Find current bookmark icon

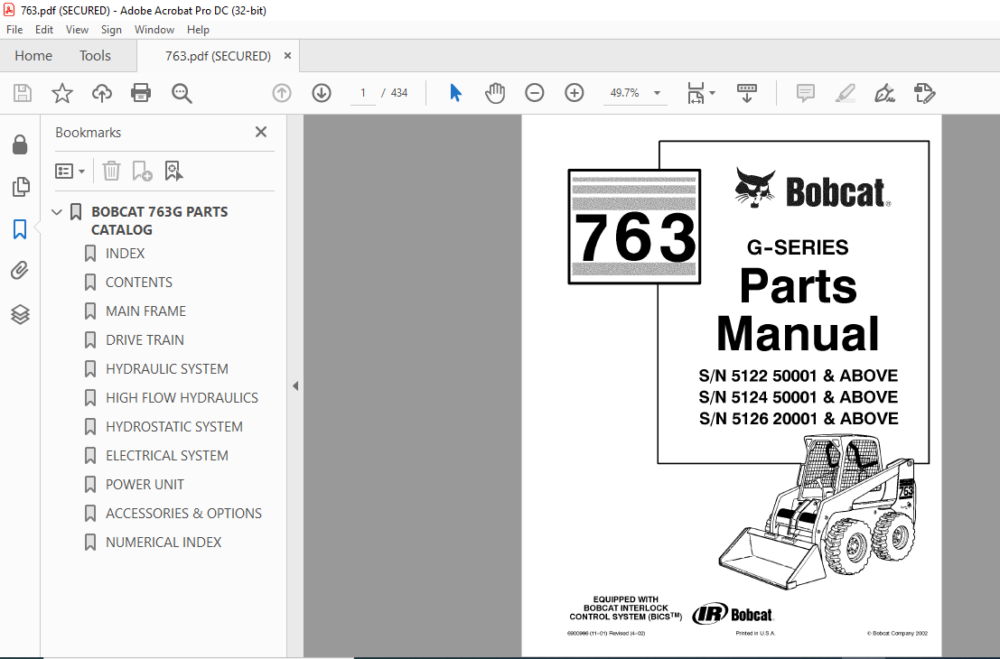click(x=173, y=171)
